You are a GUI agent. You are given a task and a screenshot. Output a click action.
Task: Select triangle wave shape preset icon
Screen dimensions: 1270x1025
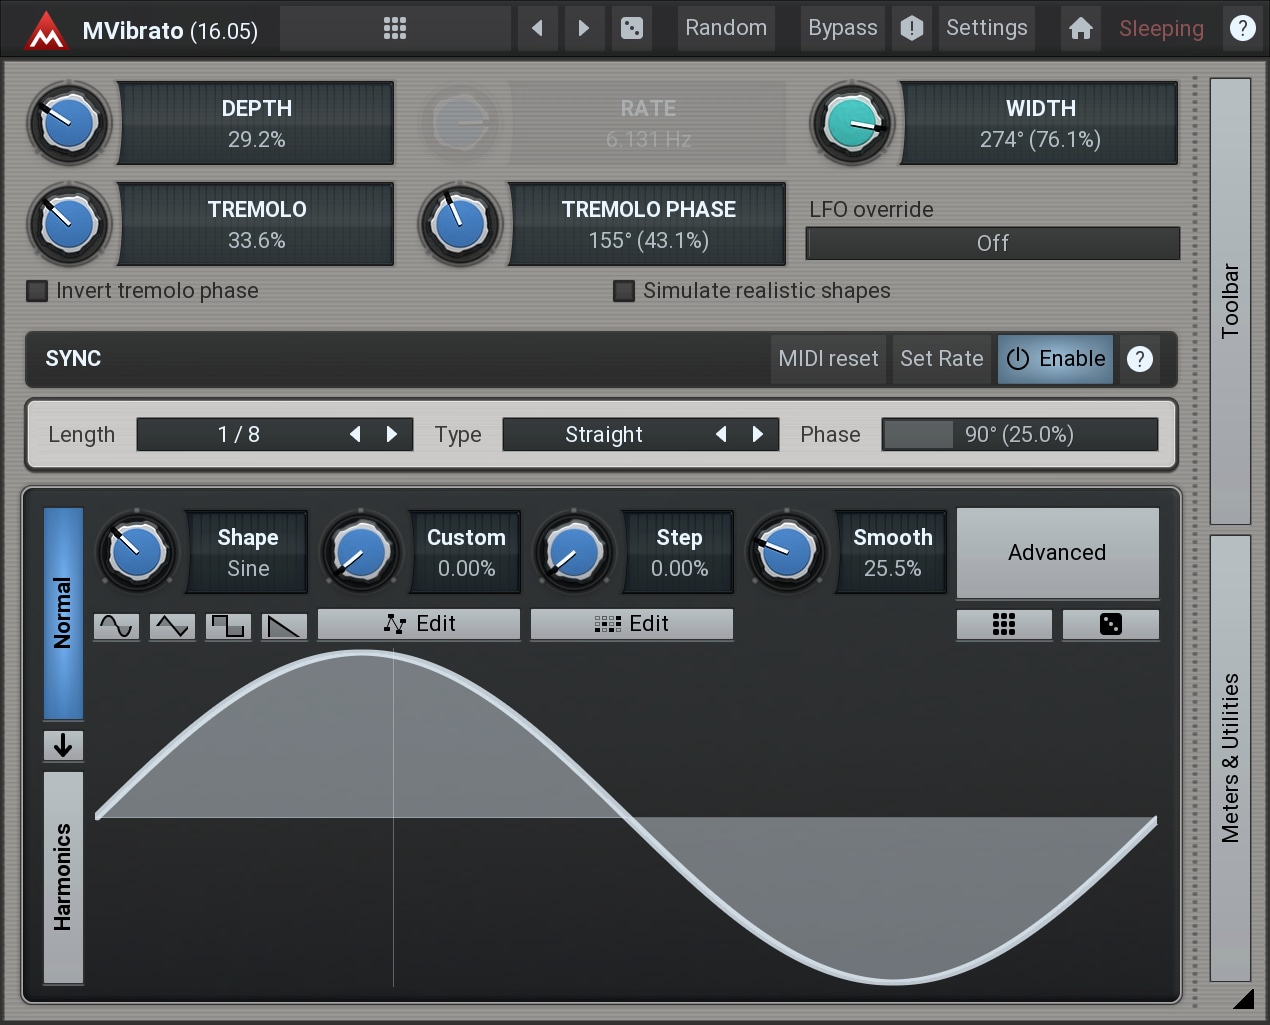click(x=173, y=626)
